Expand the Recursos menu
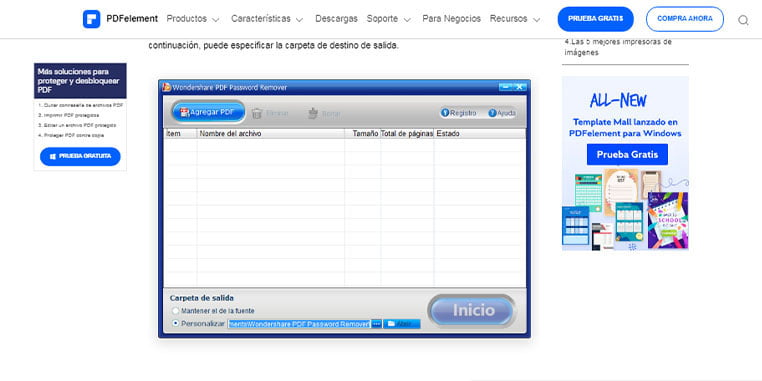This screenshot has height=381, width=762. click(515, 19)
